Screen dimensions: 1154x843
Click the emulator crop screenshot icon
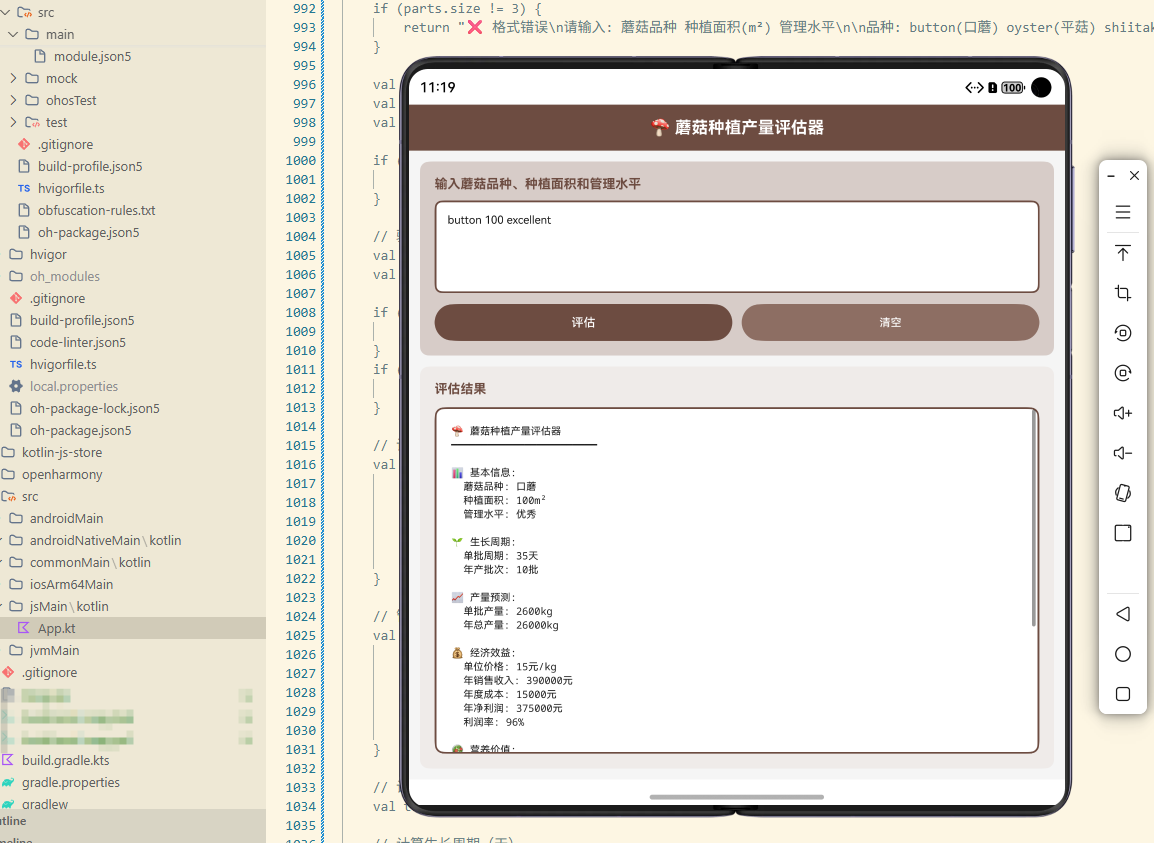1122,293
